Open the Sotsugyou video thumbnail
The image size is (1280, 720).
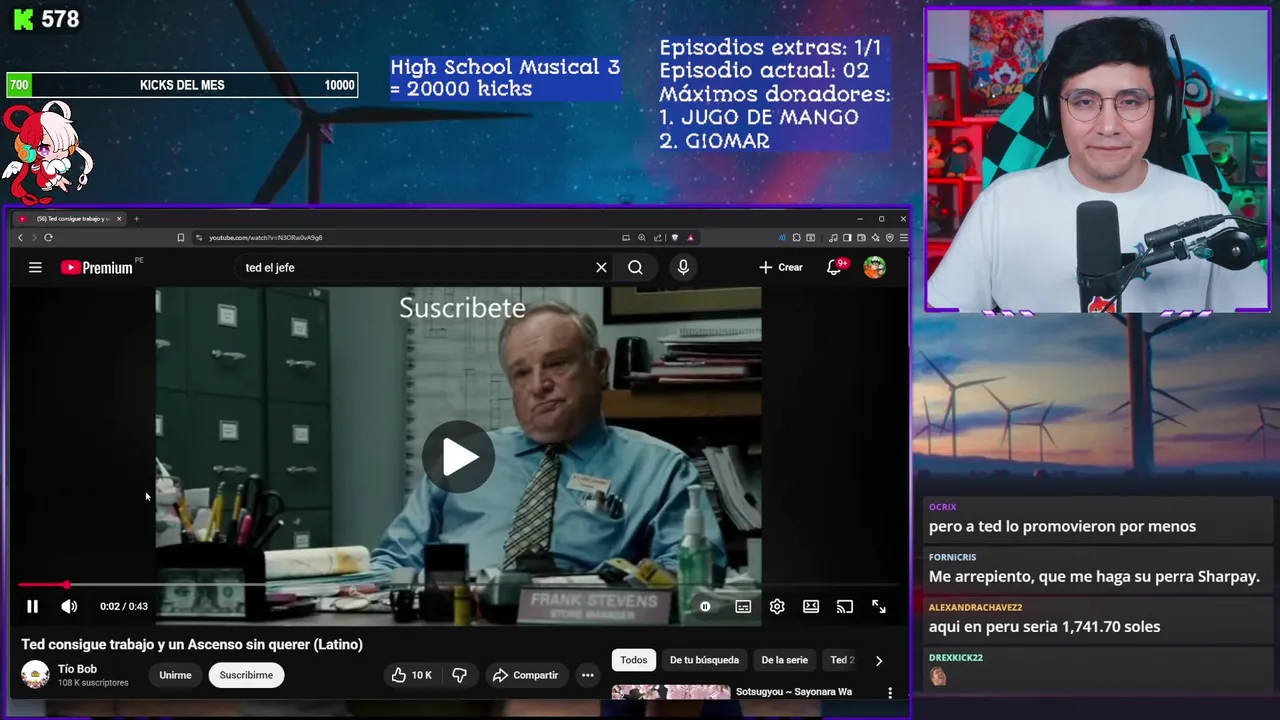[671, 692]
